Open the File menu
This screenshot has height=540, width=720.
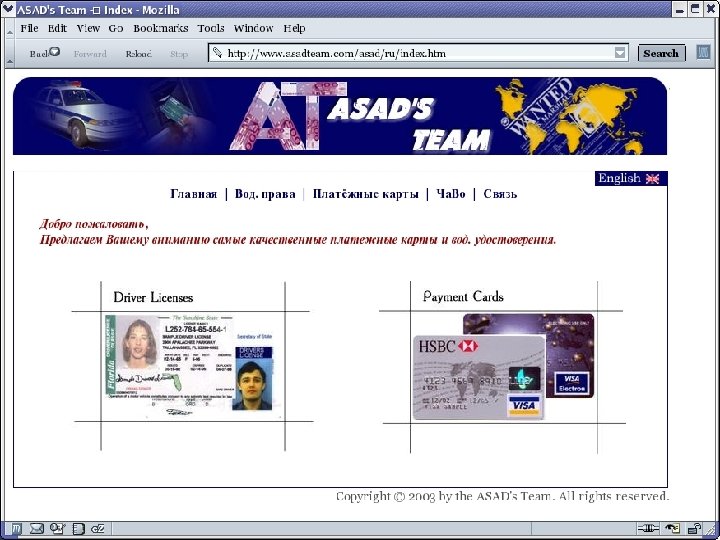click(x=29, y=28)
